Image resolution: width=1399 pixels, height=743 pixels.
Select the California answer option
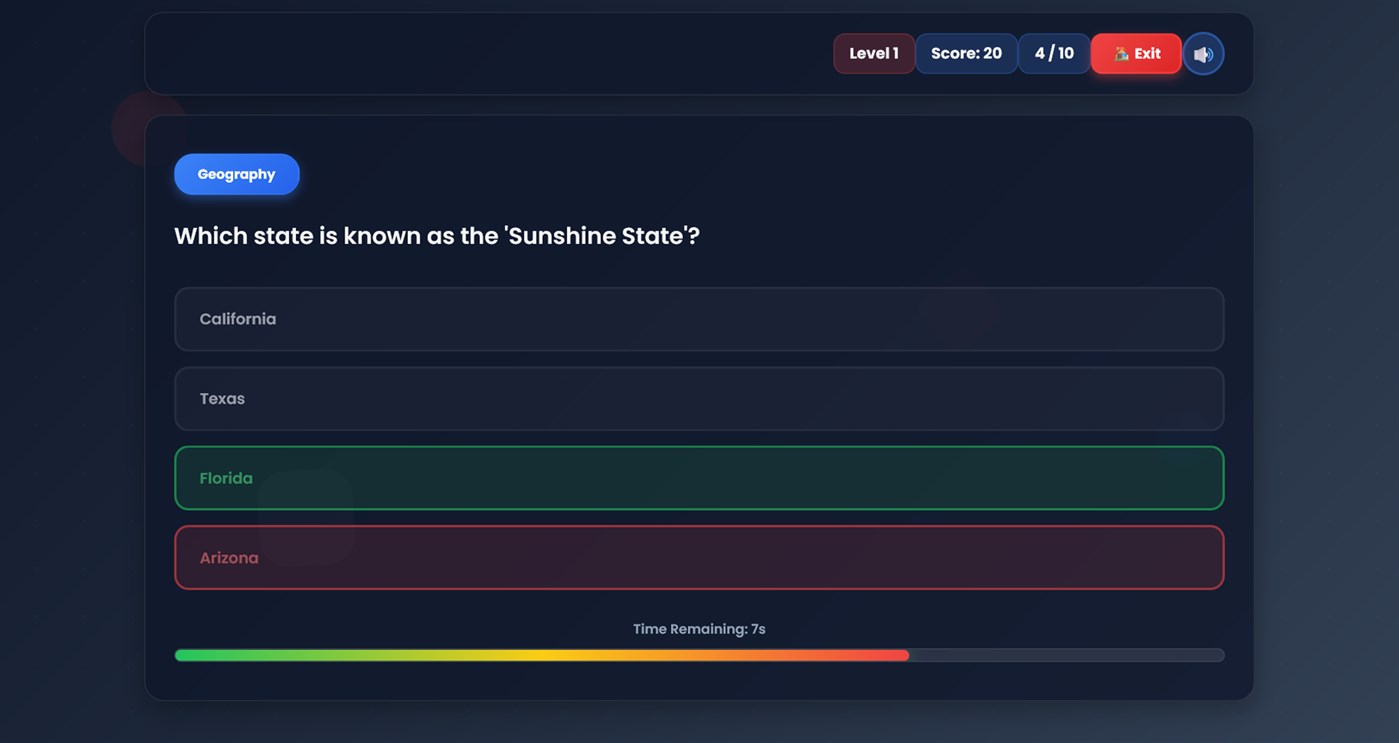pos(698,319)
